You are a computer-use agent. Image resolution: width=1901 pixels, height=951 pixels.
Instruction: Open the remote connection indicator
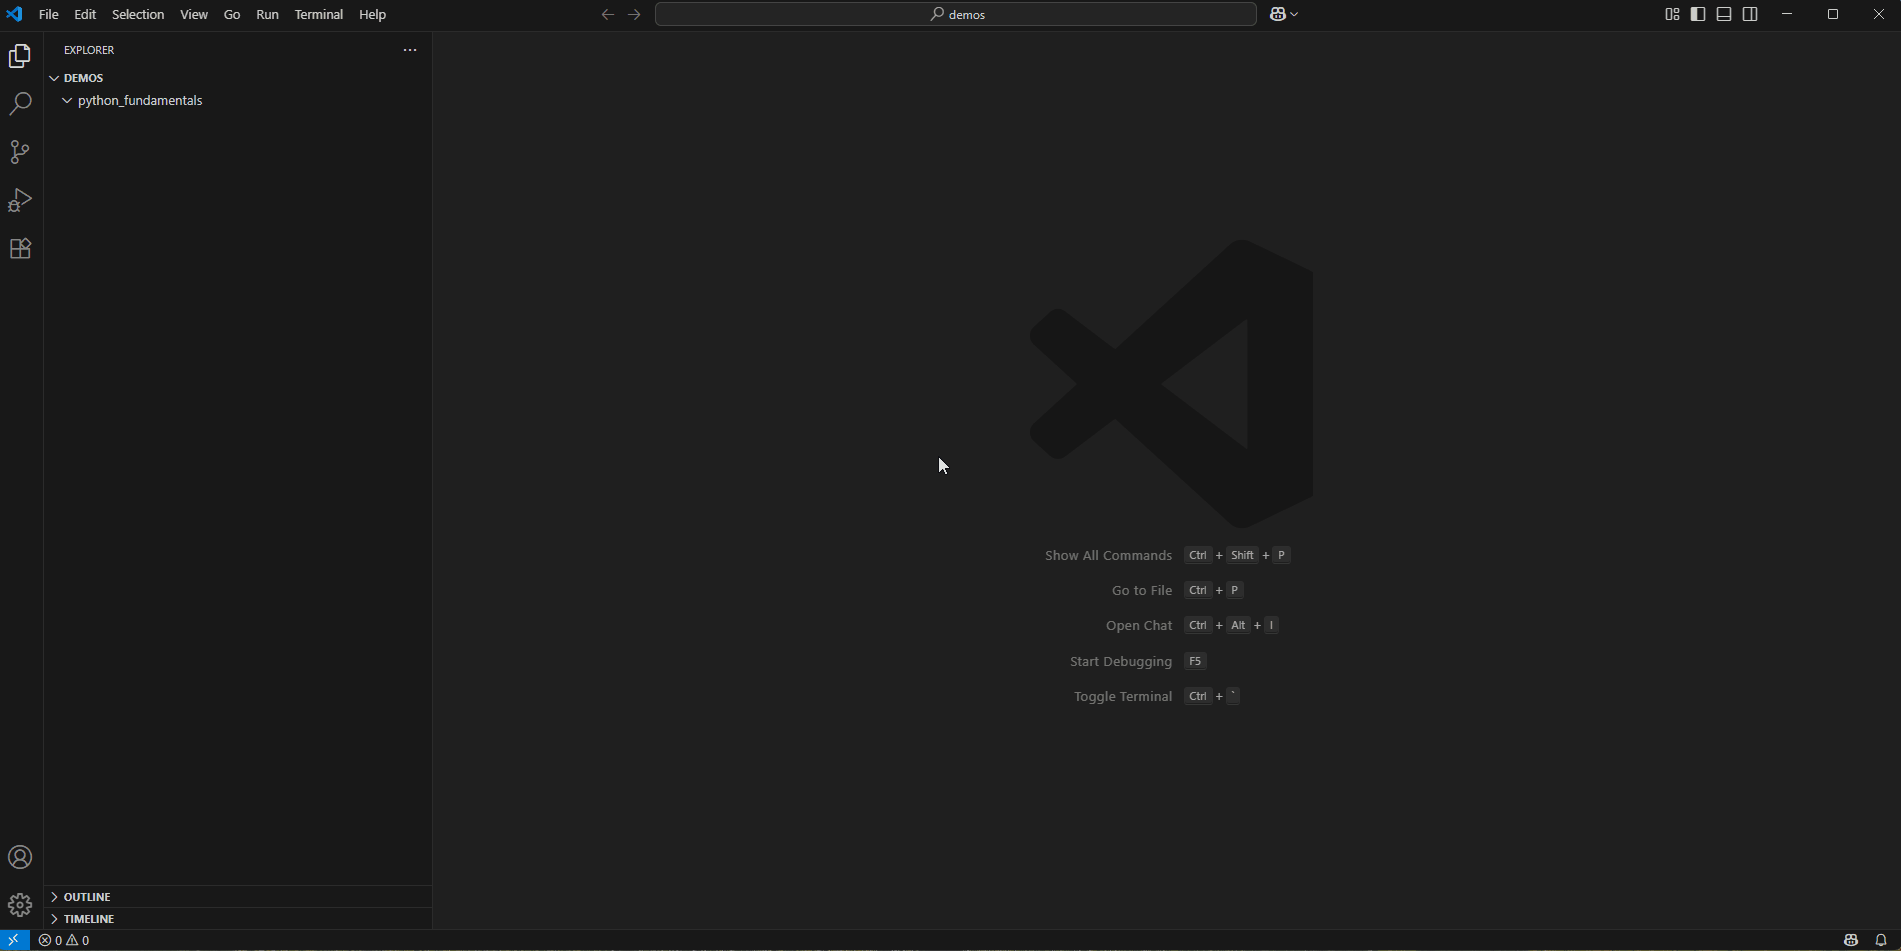pos(13,940)
